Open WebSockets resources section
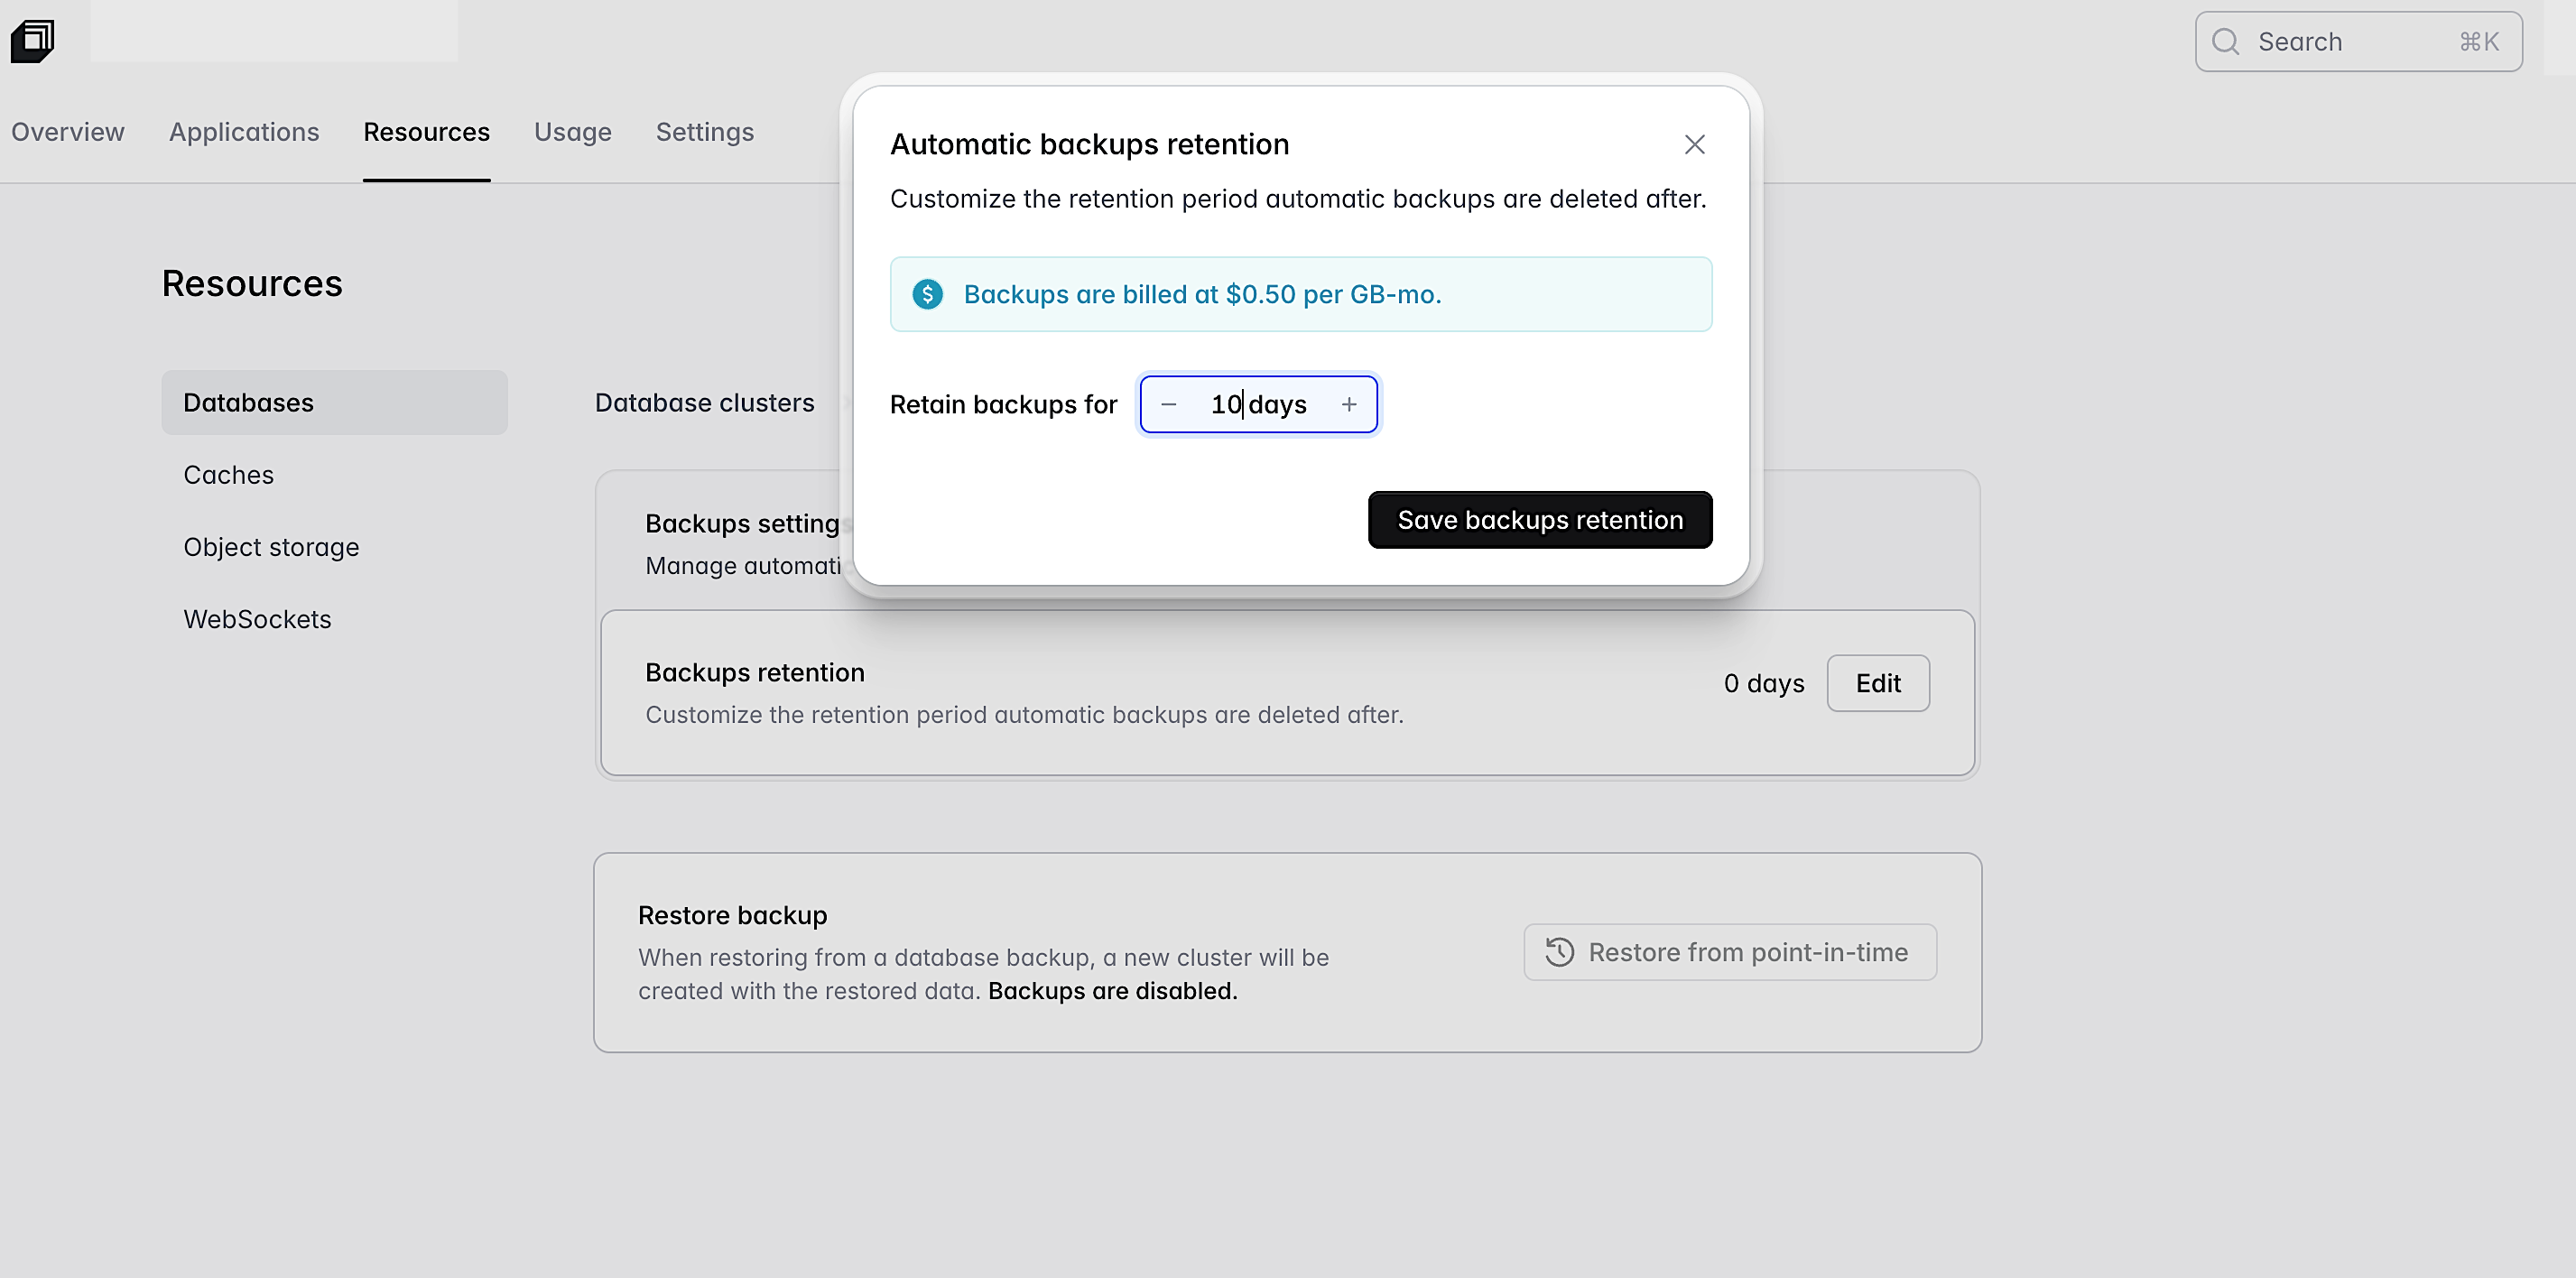2576x1278 pixels. click(257, 619)
